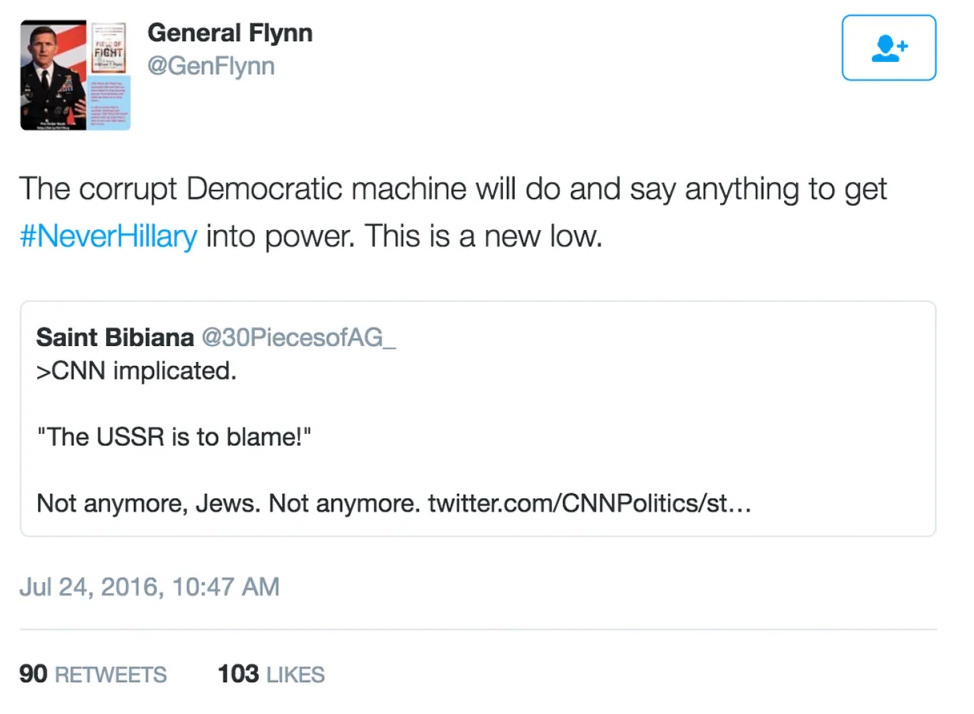This screenshot has height=714, width=974.
Task: Click the General Flynn display name
Action: [x=230, y=33]
